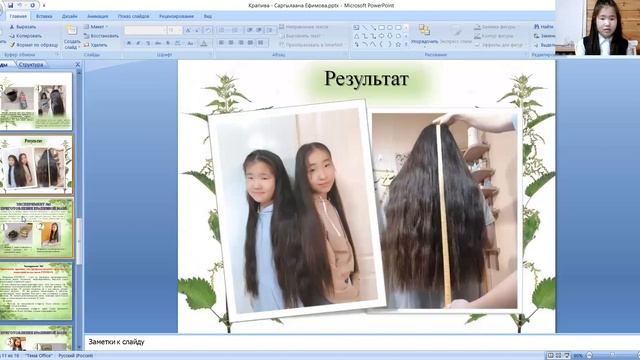Apply numbered list
This screenshot has width=640, height=360.
[236, 30]
